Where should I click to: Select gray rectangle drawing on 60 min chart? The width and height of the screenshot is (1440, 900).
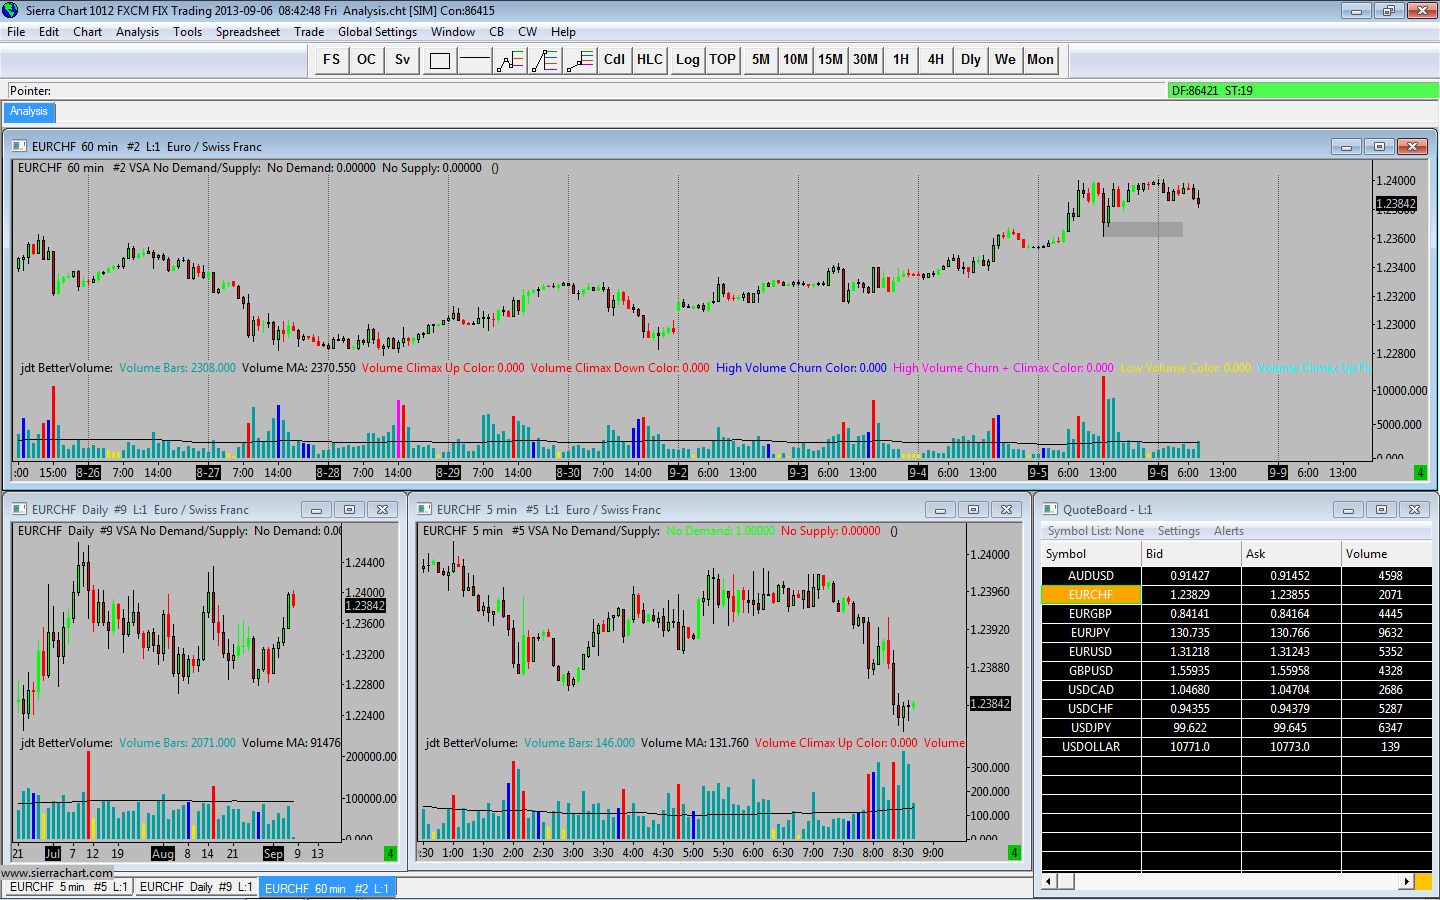pyautogui.click(x=1143, y=229)
